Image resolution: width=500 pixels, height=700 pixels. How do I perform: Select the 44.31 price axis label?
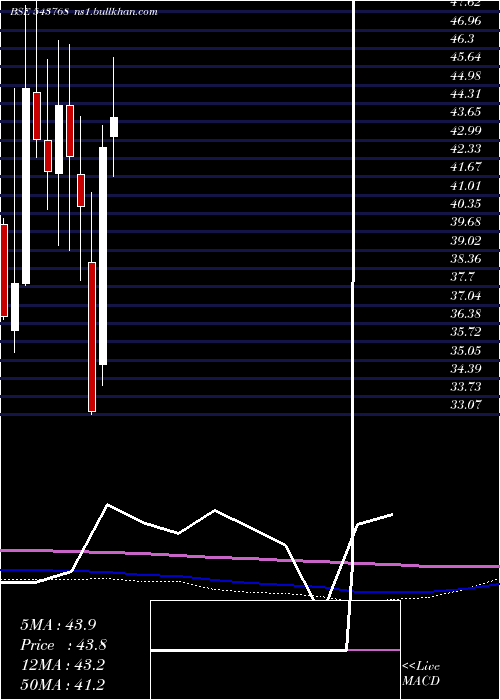466,94
